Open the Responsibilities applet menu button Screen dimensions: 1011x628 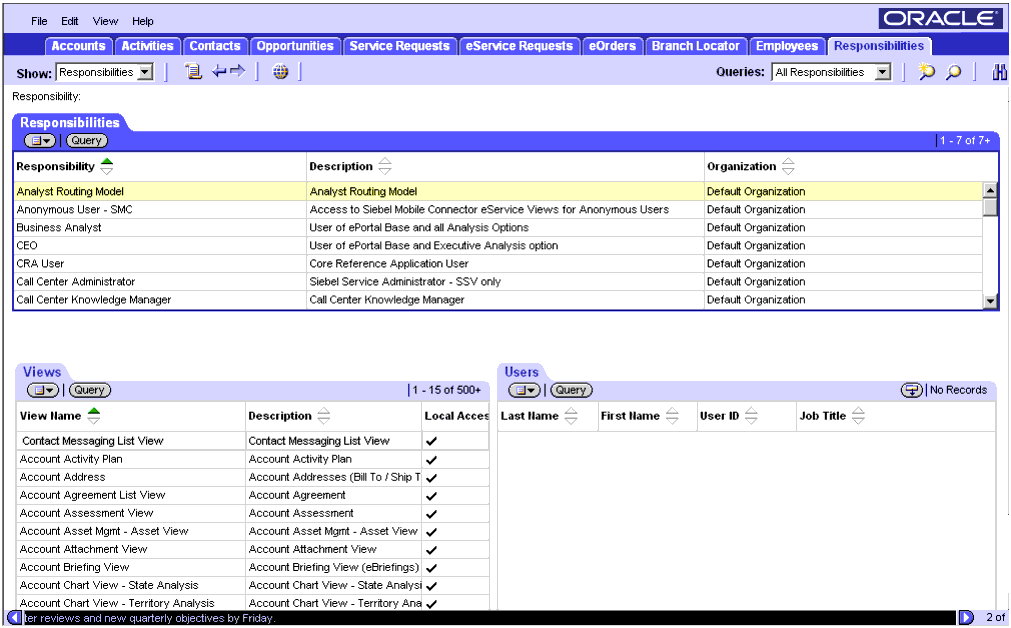click(41, 141)
